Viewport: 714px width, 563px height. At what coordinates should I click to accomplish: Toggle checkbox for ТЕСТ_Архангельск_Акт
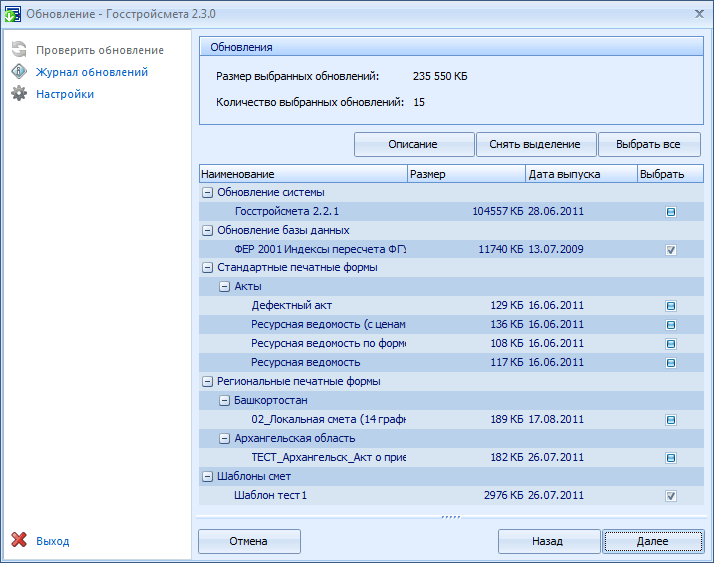pyautogui.click(x=671, y=458)
